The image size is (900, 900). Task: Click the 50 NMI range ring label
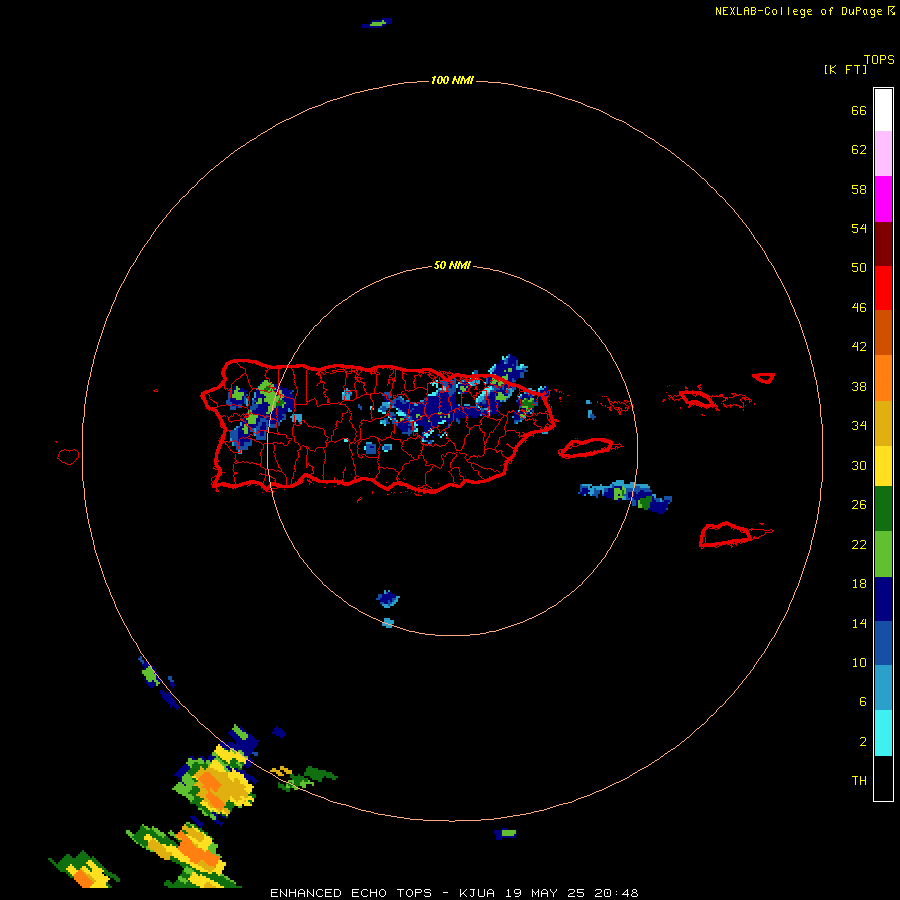point(452,265)
